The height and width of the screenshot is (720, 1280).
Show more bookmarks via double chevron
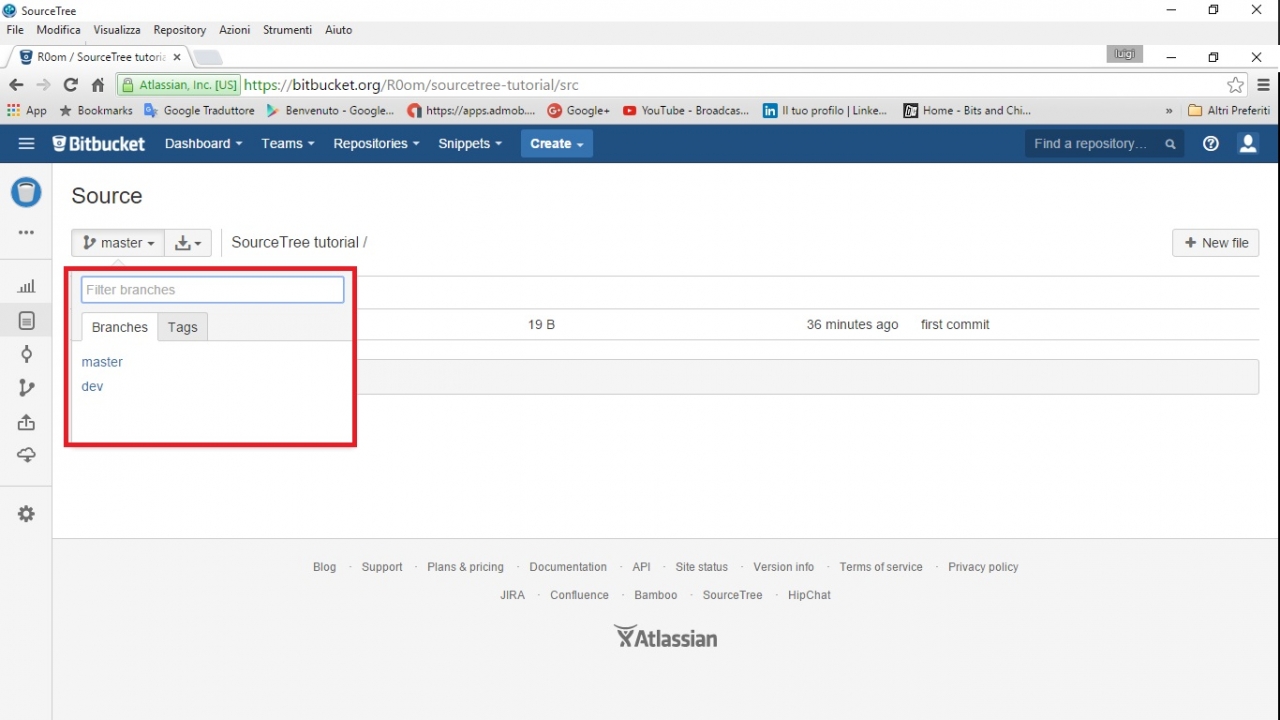point(1169,111)
